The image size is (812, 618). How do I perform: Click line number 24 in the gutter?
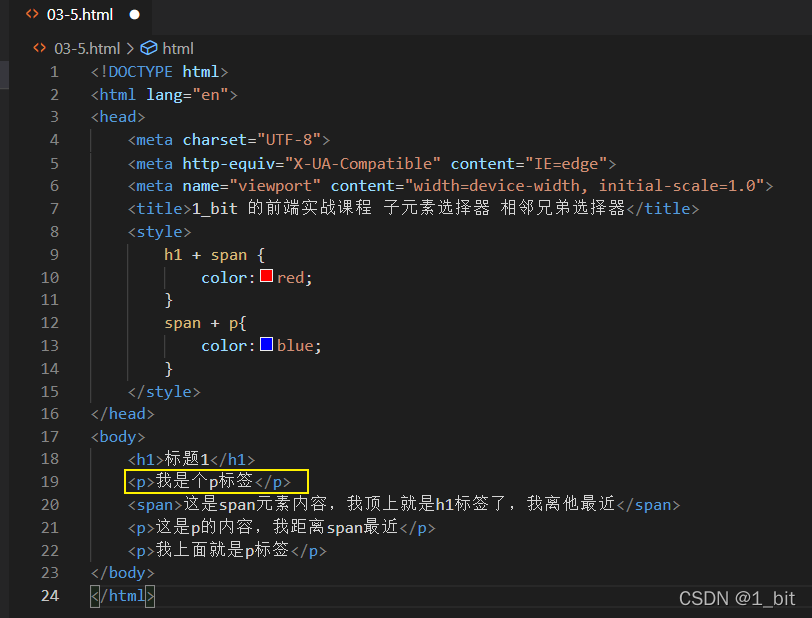tap(50, 596)
